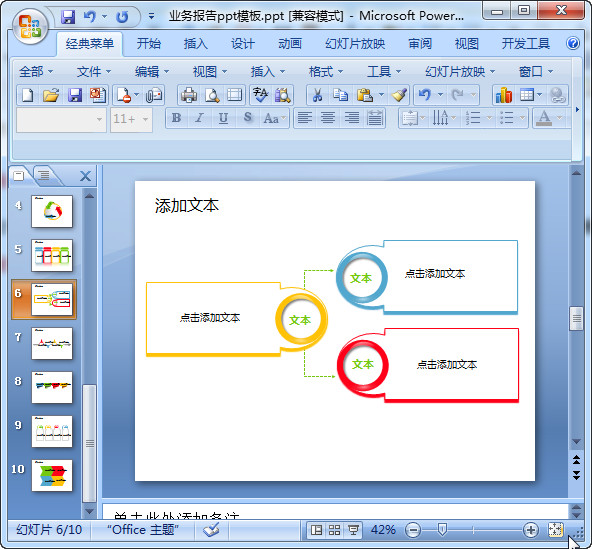Open the 幻灯片放映 ribbon tab

pos(355,44)
